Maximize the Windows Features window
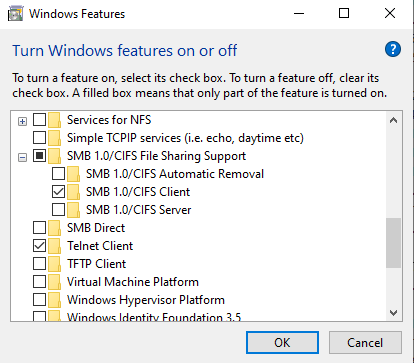Screen dimensions: 414x363 coord(344,14)
